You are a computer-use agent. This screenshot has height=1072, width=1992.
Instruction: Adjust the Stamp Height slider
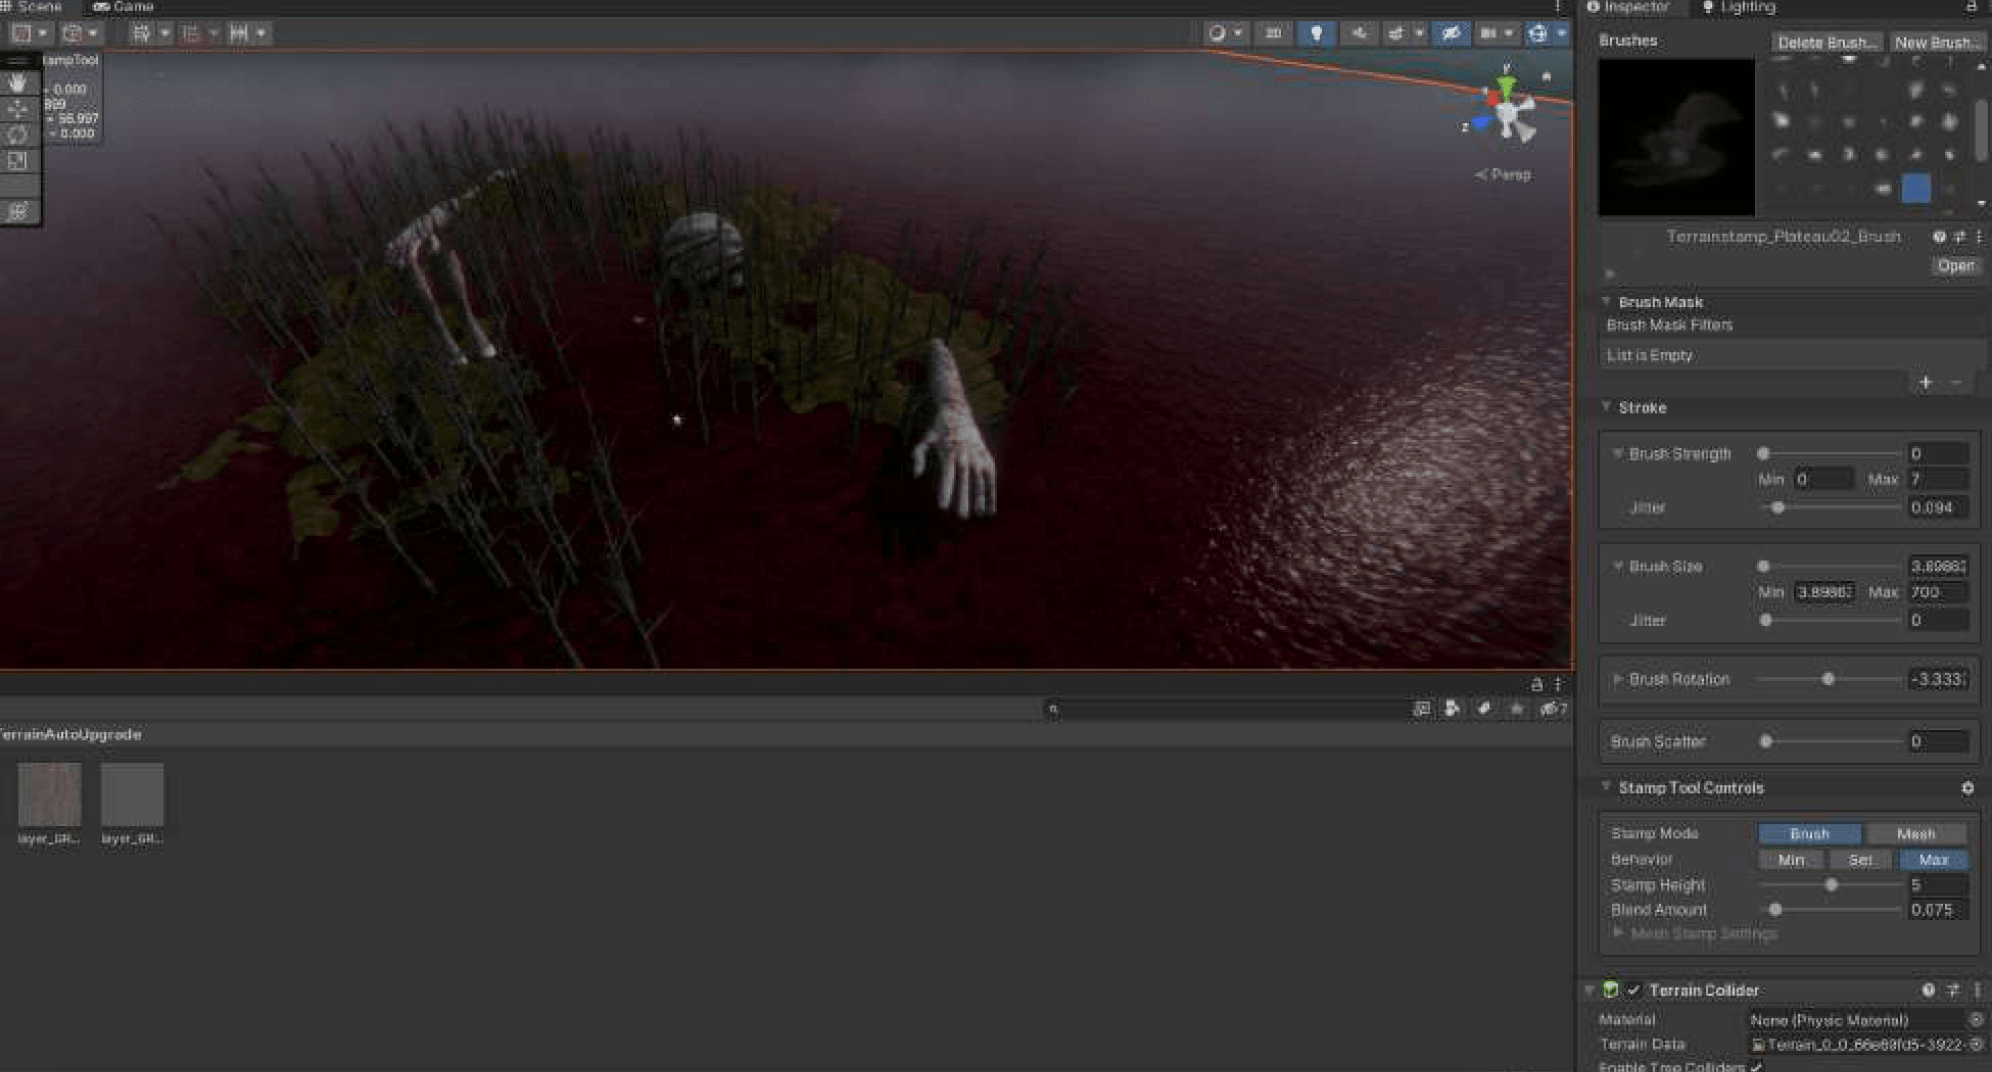click(1830, 885)
